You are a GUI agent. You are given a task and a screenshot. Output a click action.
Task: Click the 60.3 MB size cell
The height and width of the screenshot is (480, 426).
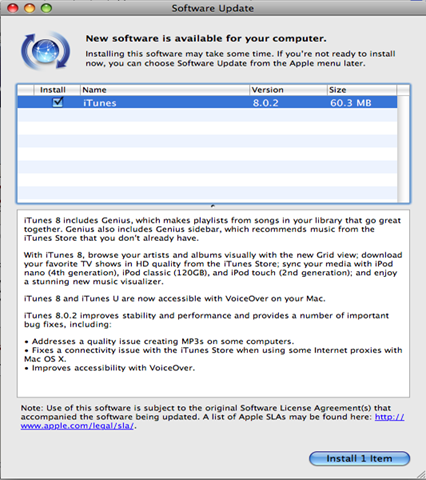point(351,103)
